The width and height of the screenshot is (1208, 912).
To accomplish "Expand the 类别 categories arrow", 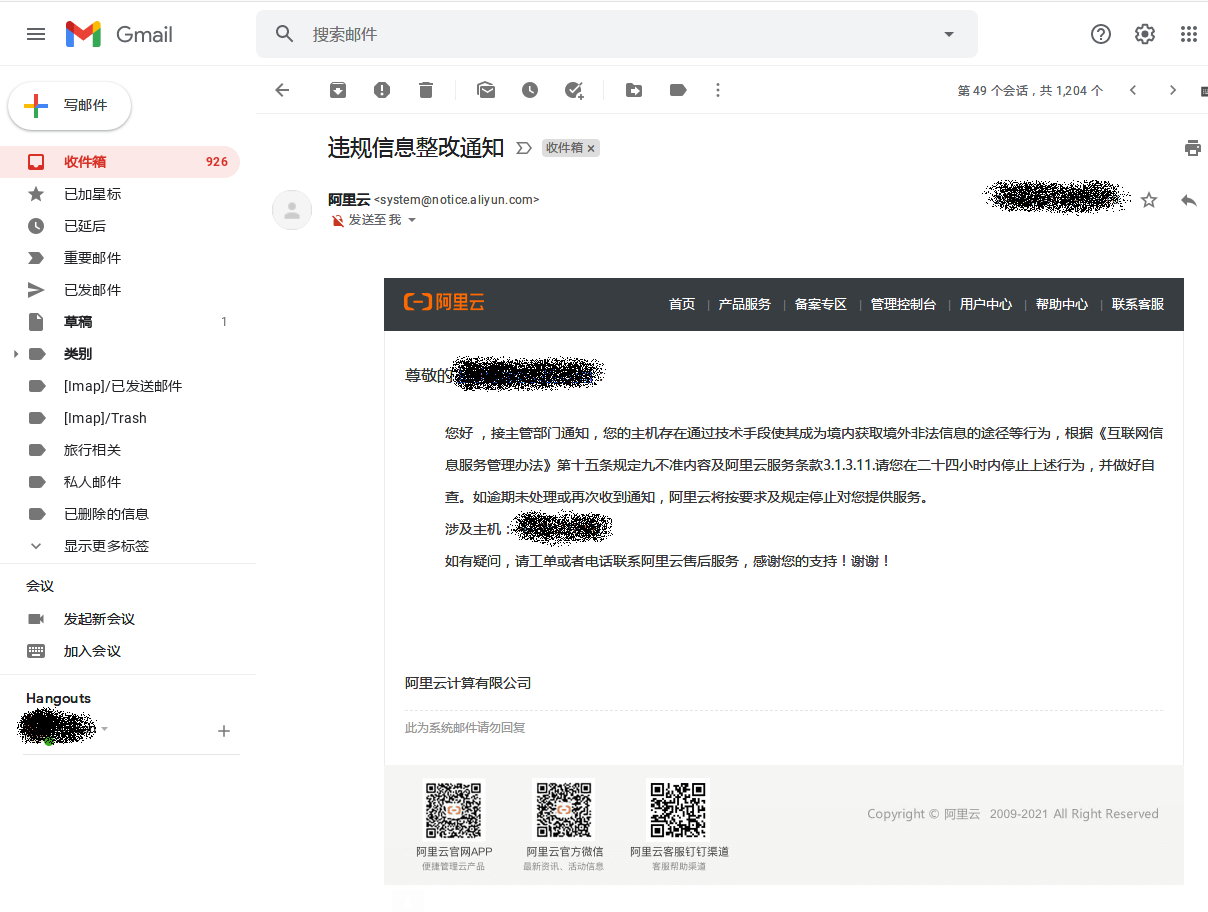I will click(15, 354).
